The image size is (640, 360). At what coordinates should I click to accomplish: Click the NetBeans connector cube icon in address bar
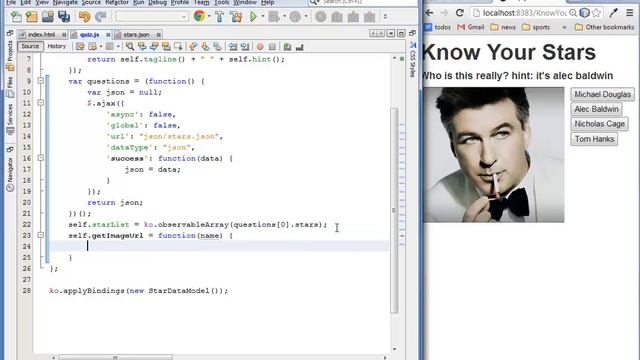click(584, 13)
